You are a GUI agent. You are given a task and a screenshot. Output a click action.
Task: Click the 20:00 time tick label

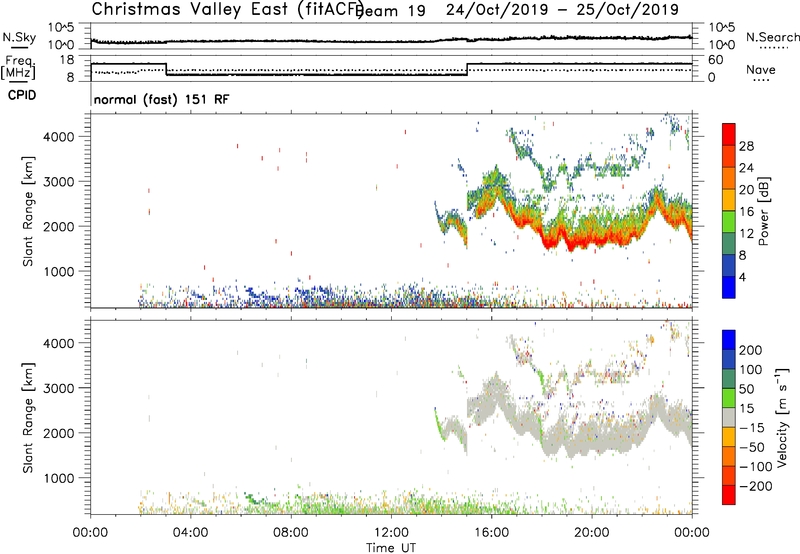(592, 533)
